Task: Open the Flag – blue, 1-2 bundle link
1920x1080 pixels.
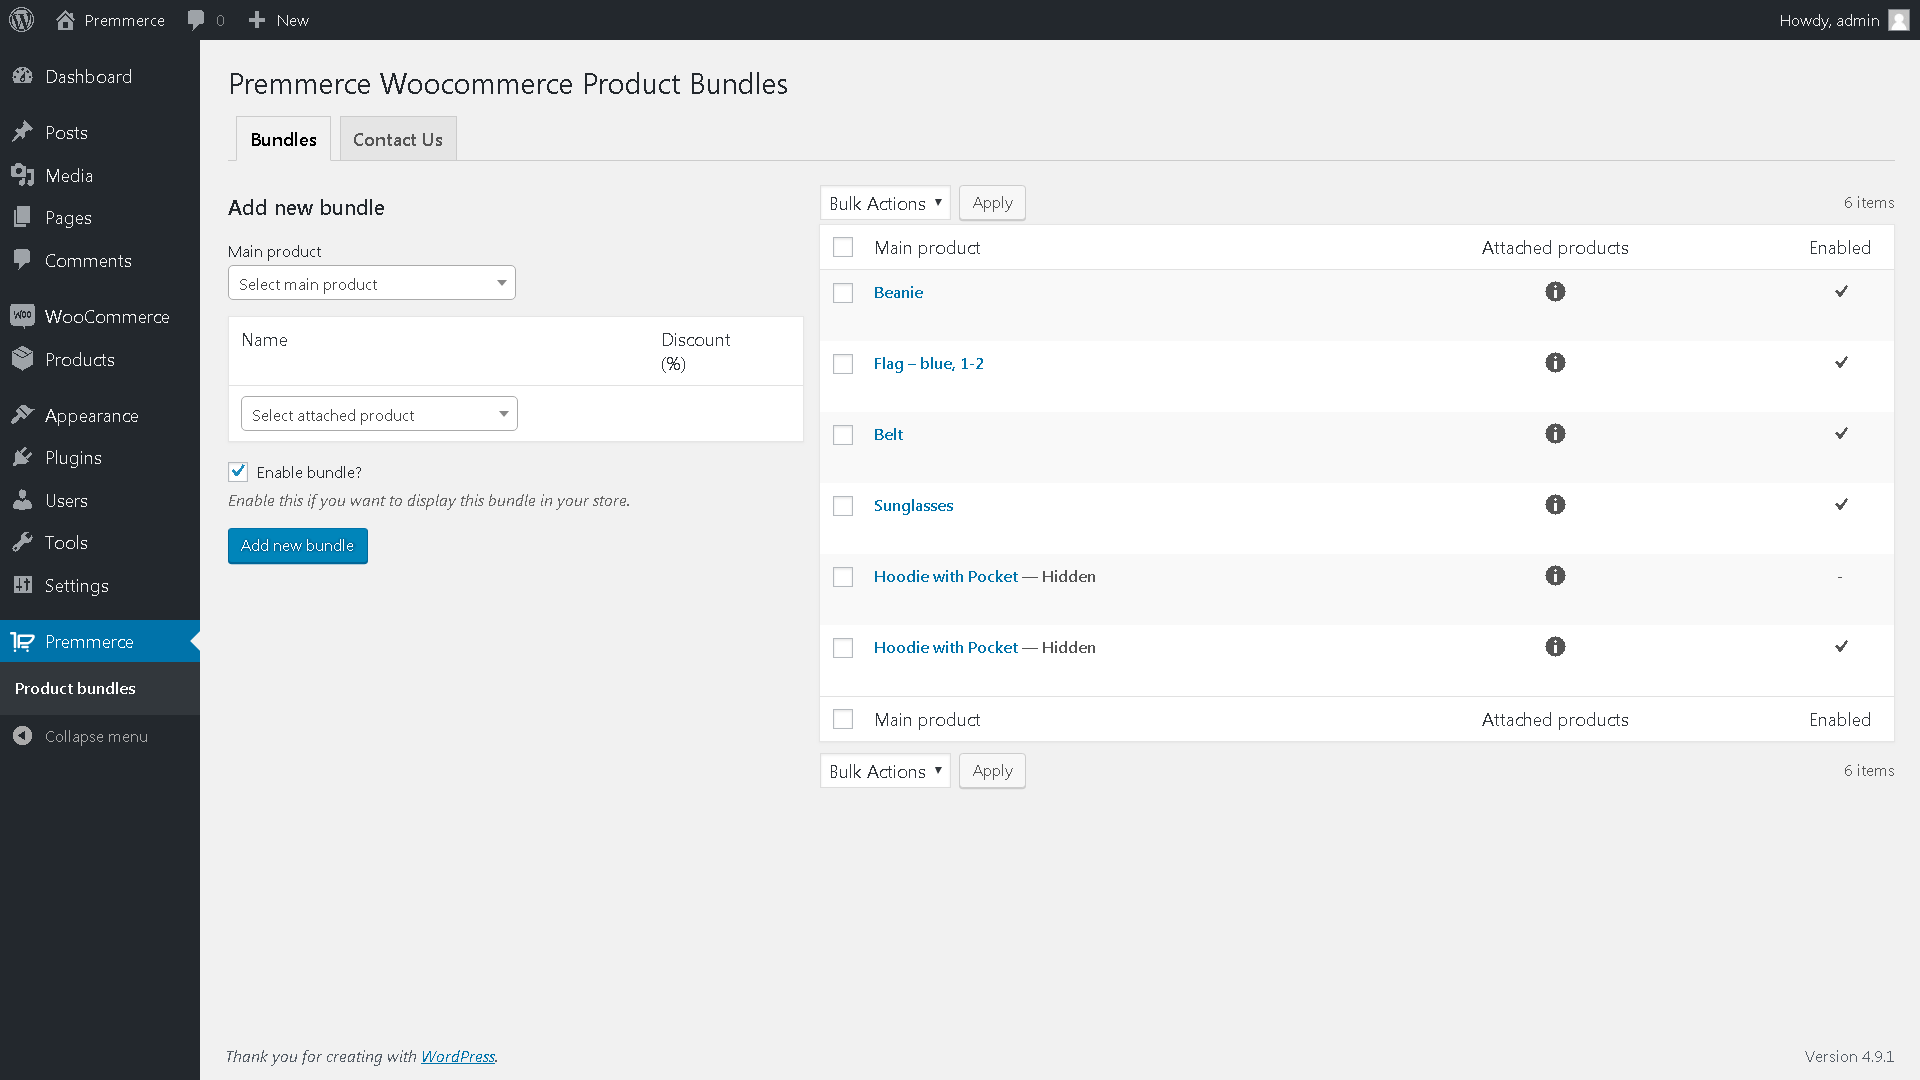Action: tap(928, 364)
